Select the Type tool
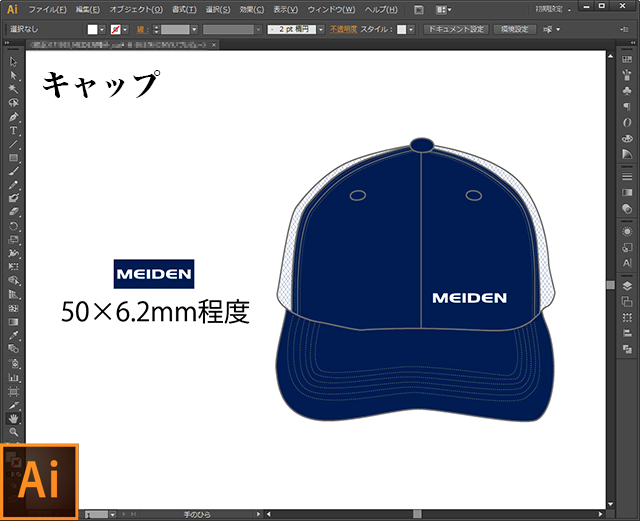The height and width of the screenshot is (521, 640). (13, 130)
